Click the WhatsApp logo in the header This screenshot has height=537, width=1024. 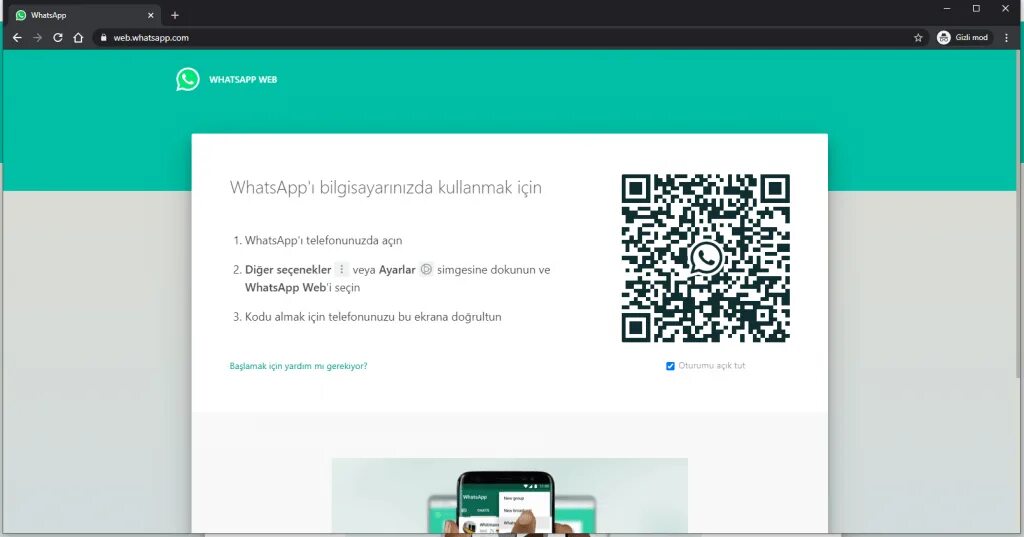pos(188,79)
